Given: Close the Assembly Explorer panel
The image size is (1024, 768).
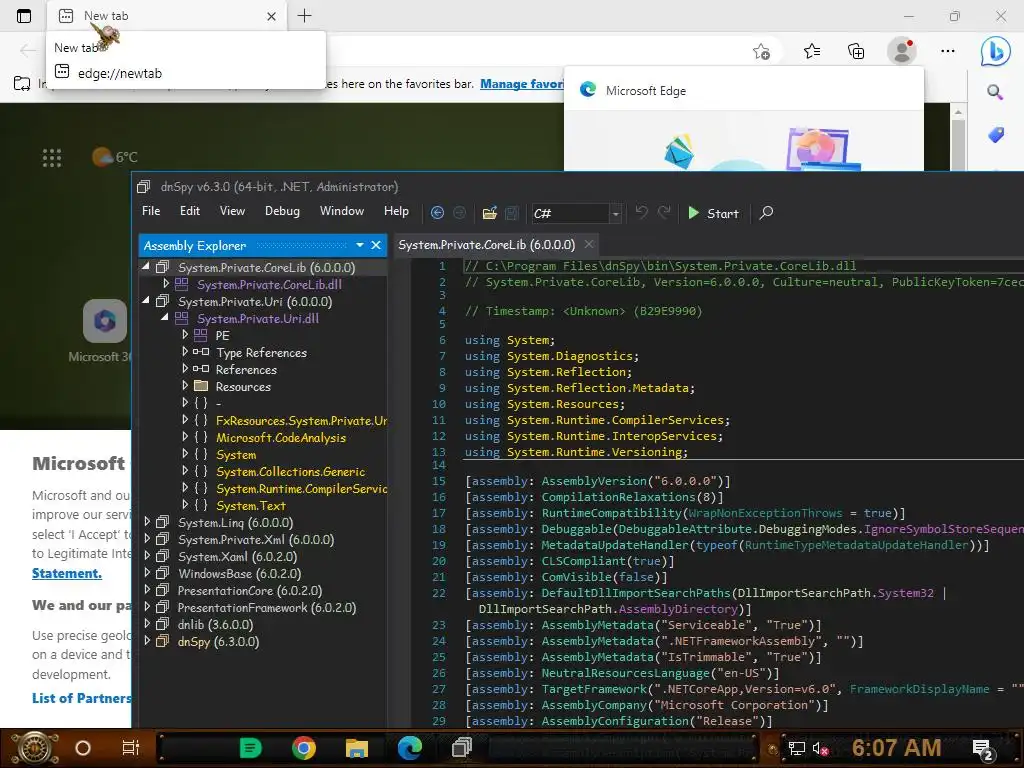Looking at the screenshot, I should click(376, 246).
